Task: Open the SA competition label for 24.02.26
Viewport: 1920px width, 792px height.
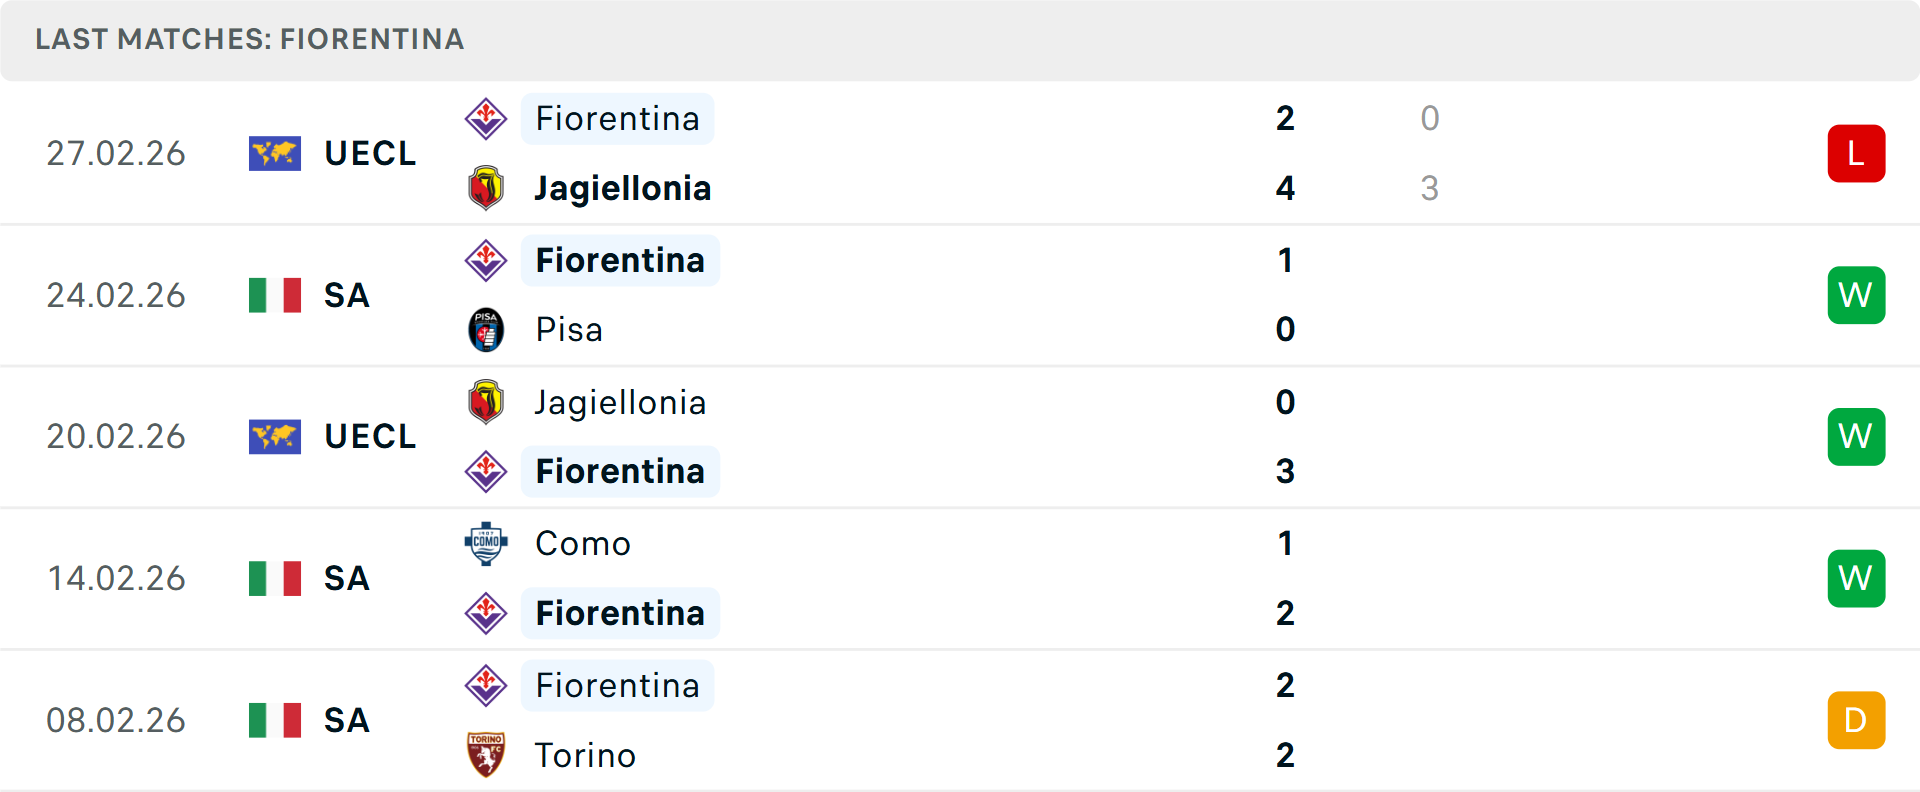Action: [346, 295]
